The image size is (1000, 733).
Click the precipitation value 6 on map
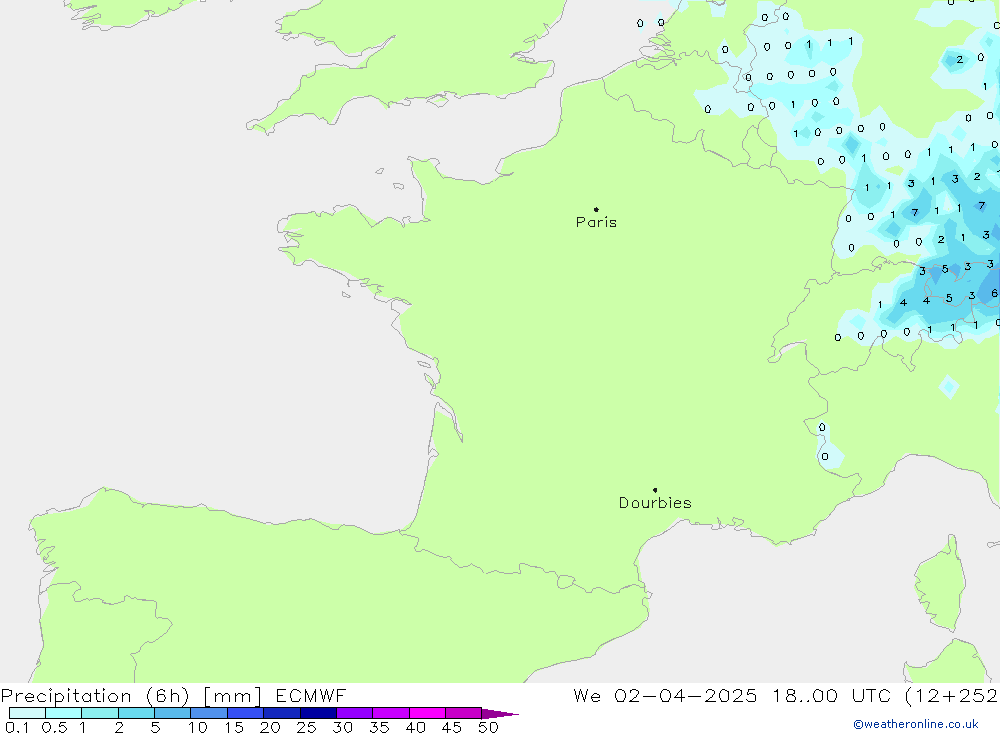[994, 293]
